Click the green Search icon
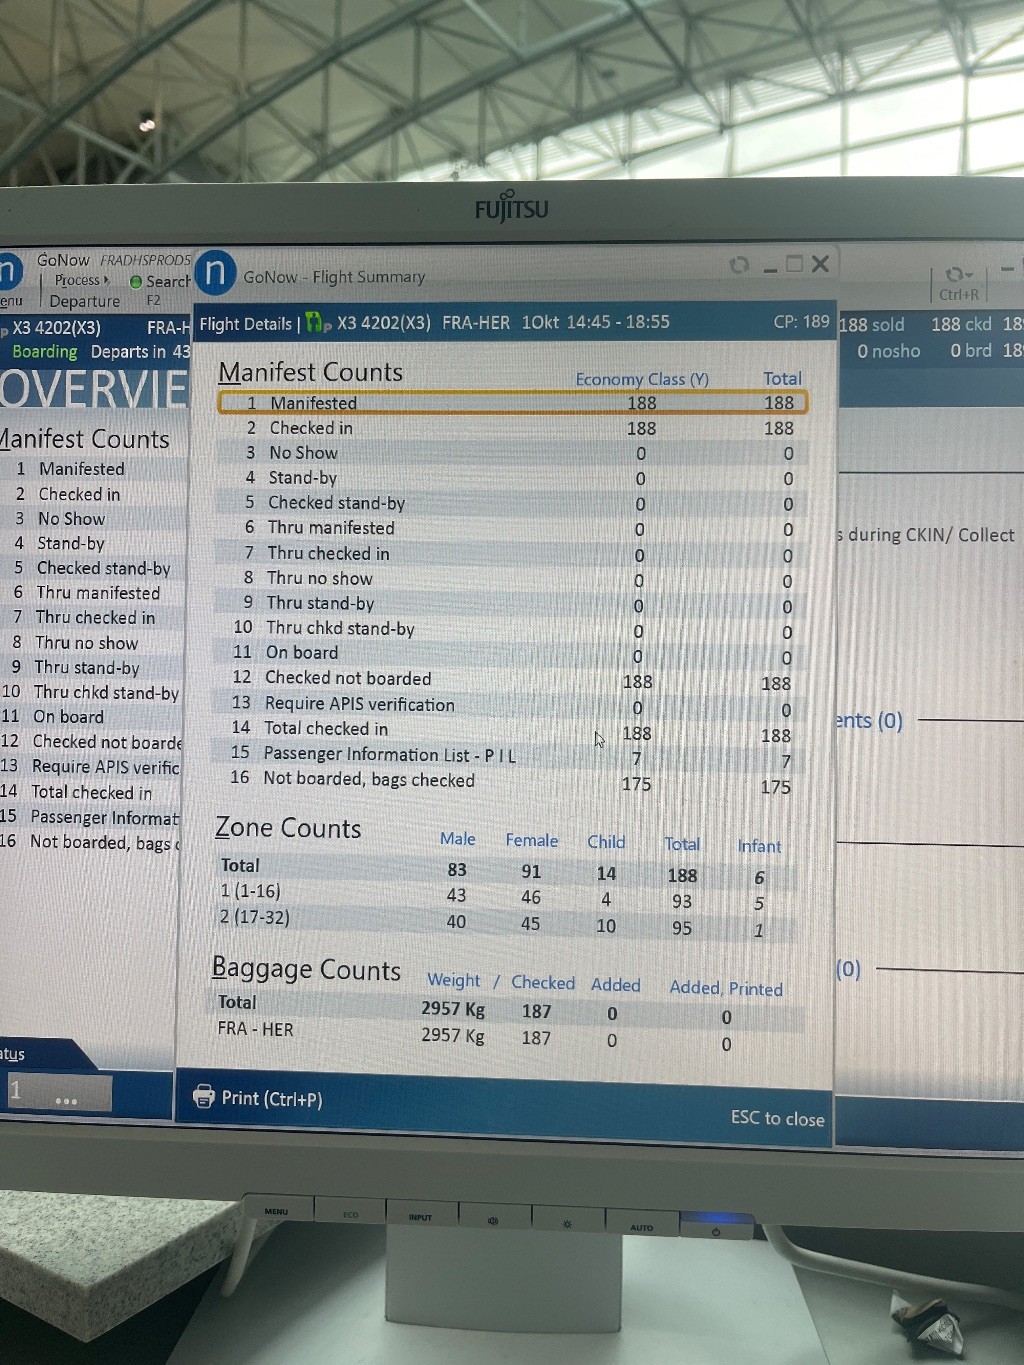1024x1365 pixels. click(x=136, y=282)
